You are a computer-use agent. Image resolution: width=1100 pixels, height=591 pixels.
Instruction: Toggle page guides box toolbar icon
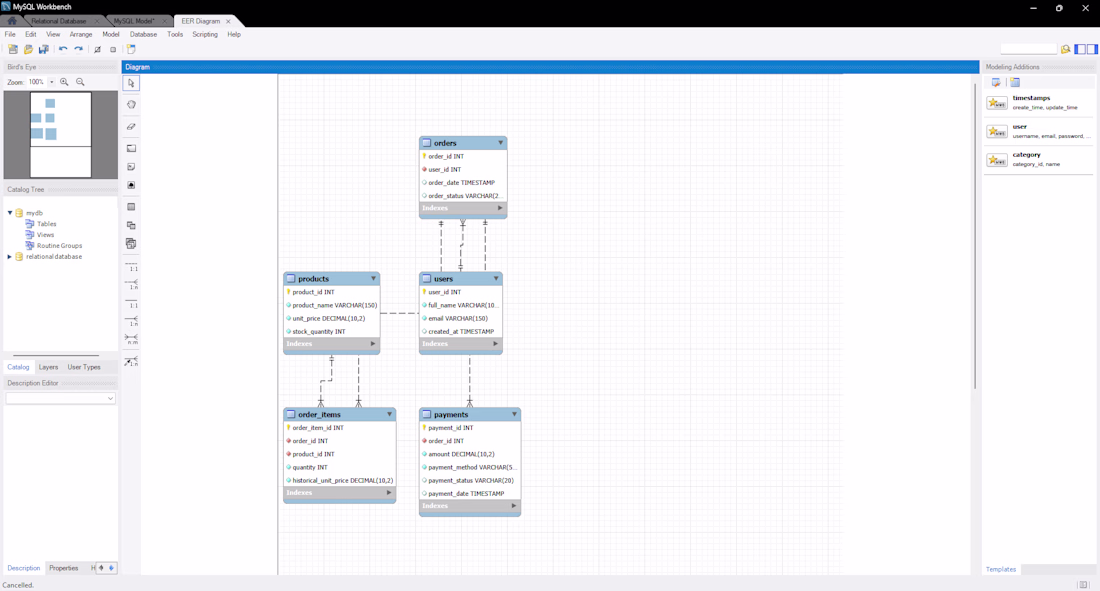(113, 49)
